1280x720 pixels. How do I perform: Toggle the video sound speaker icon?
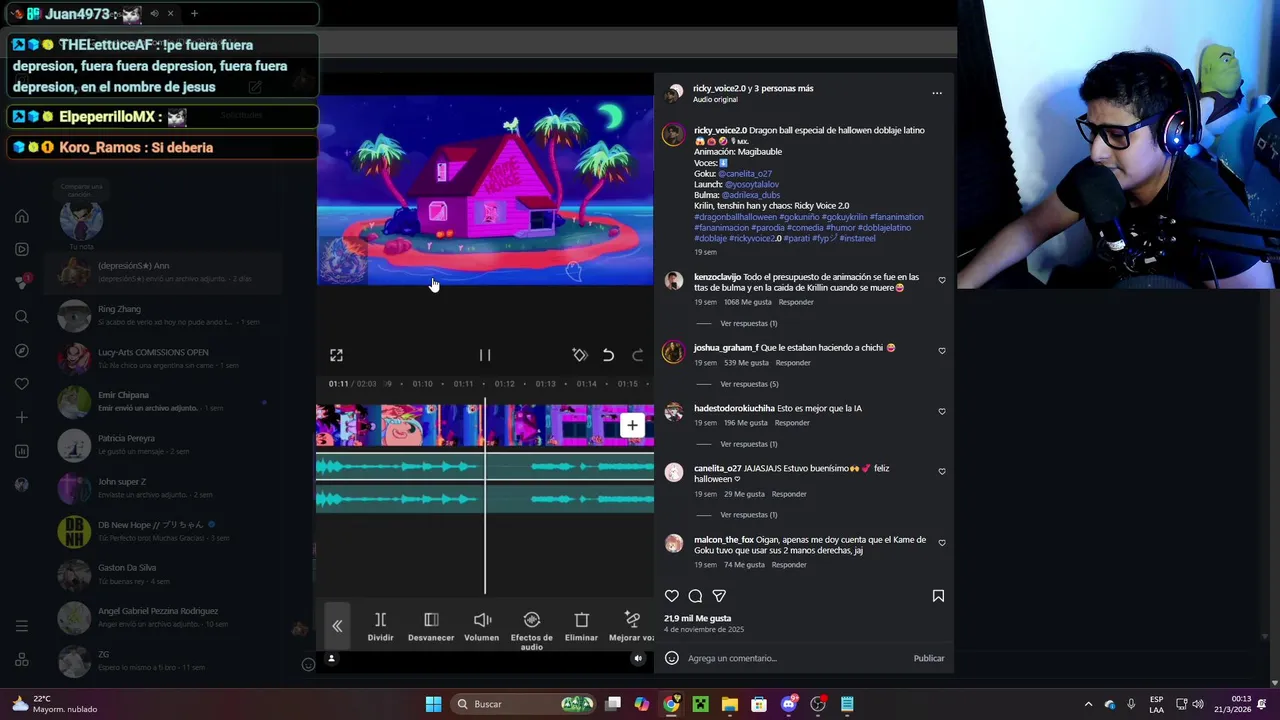coord(638,658)
